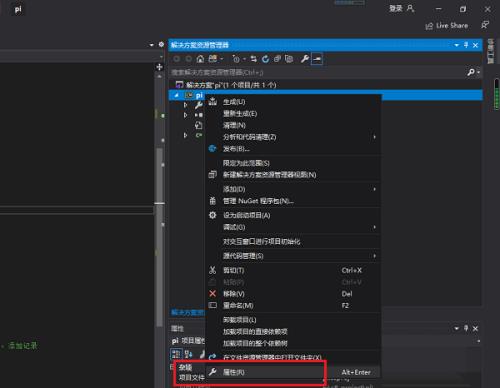Refresh the Solution Explorer
This screenshot has height=388, width=500.
[x=265, y=59]
